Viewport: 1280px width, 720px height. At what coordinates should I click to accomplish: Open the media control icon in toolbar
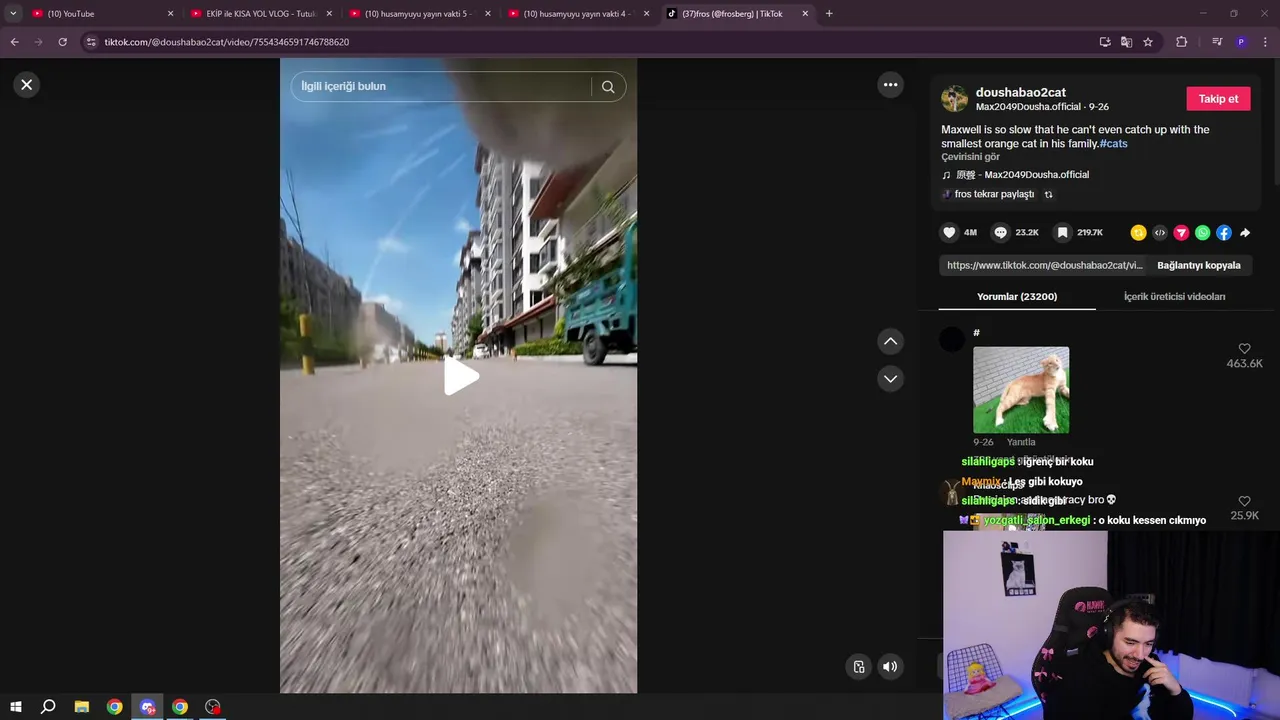1217,42
